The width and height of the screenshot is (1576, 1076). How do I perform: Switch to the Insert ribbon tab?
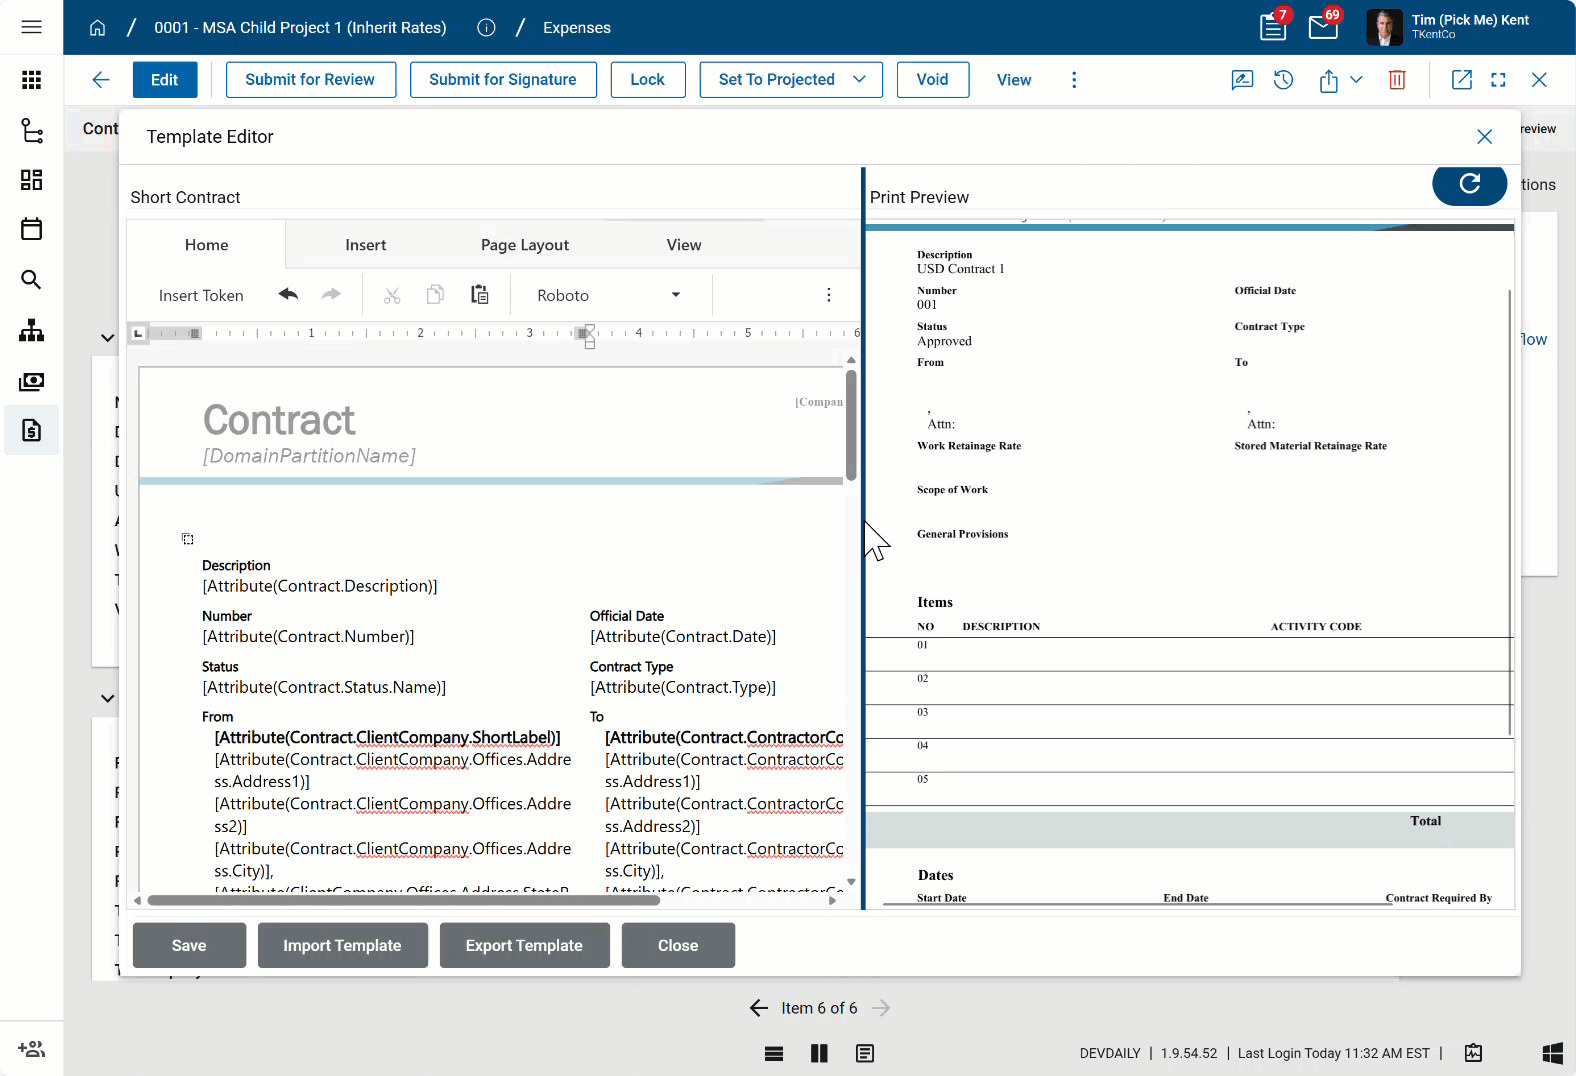[365, 245]
